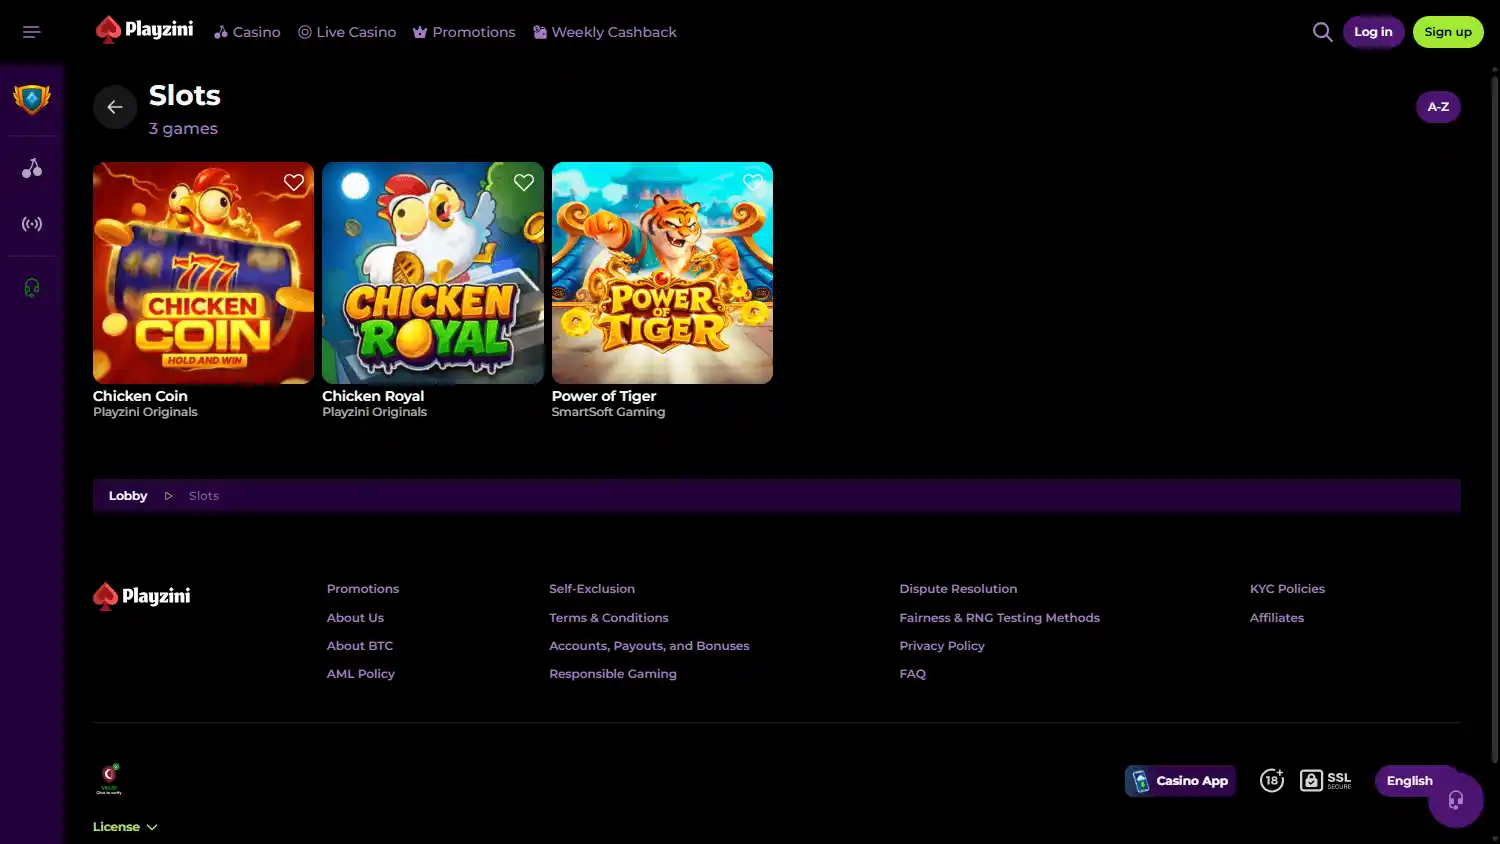
Task: Click the Sign up button
Action: [x=1448, y=32]
